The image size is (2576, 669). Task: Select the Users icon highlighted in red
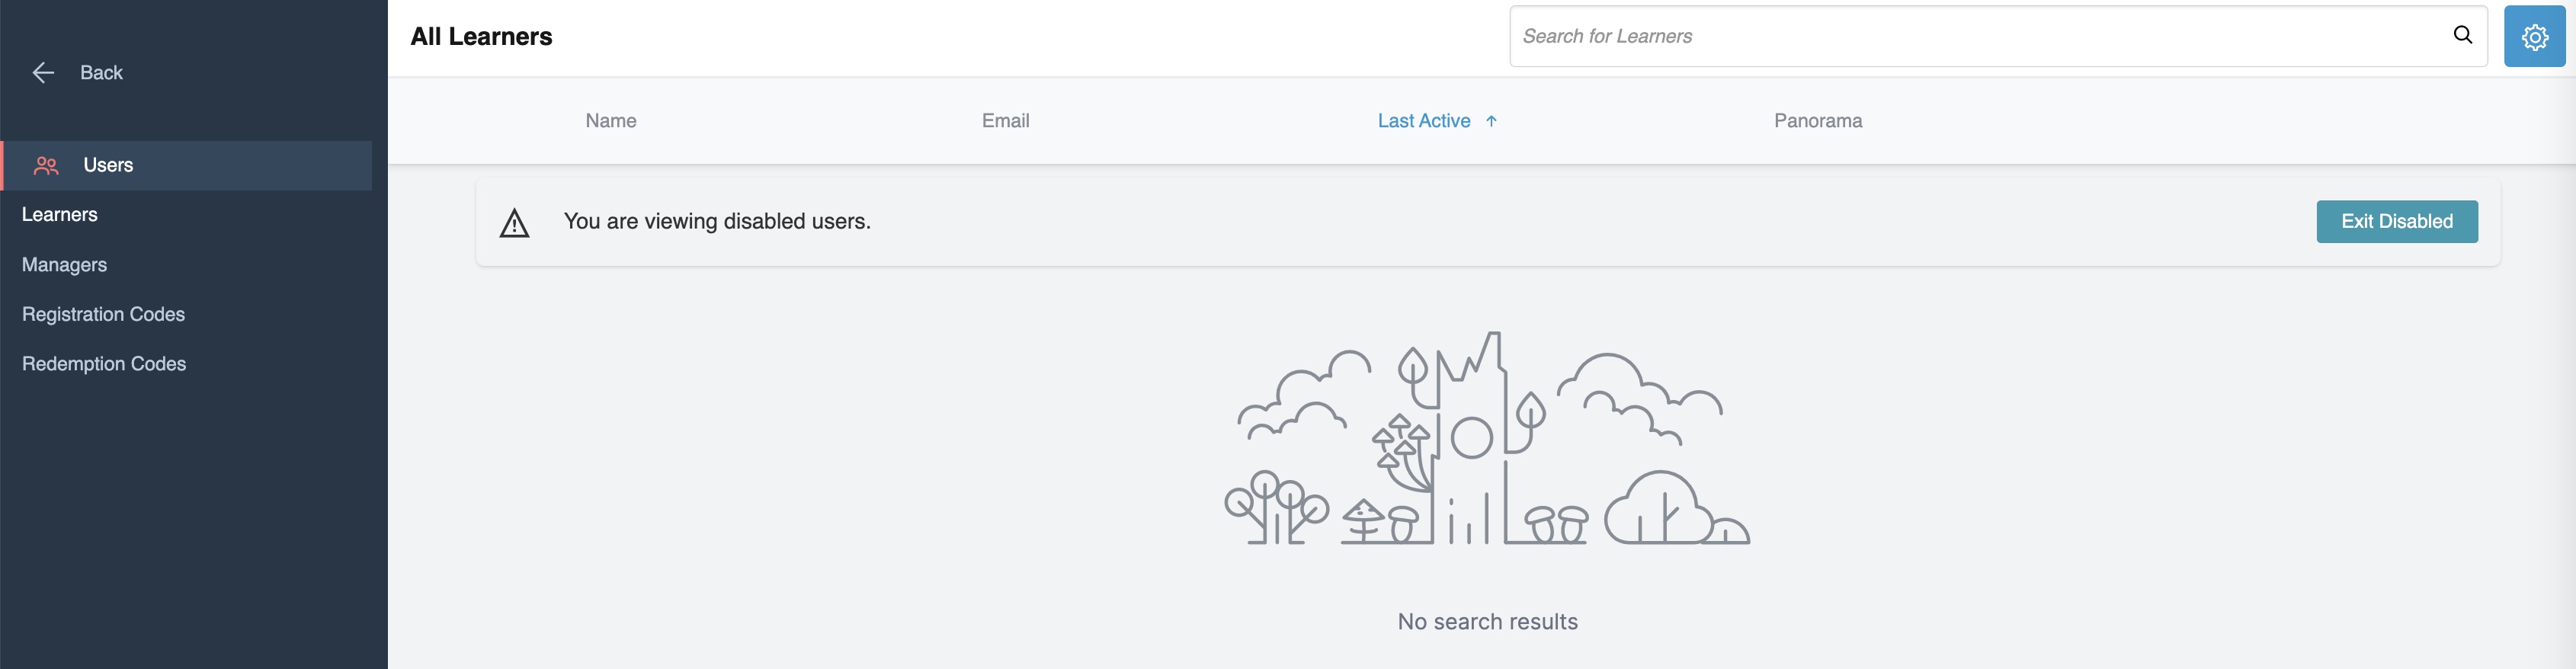pos(46,165)
